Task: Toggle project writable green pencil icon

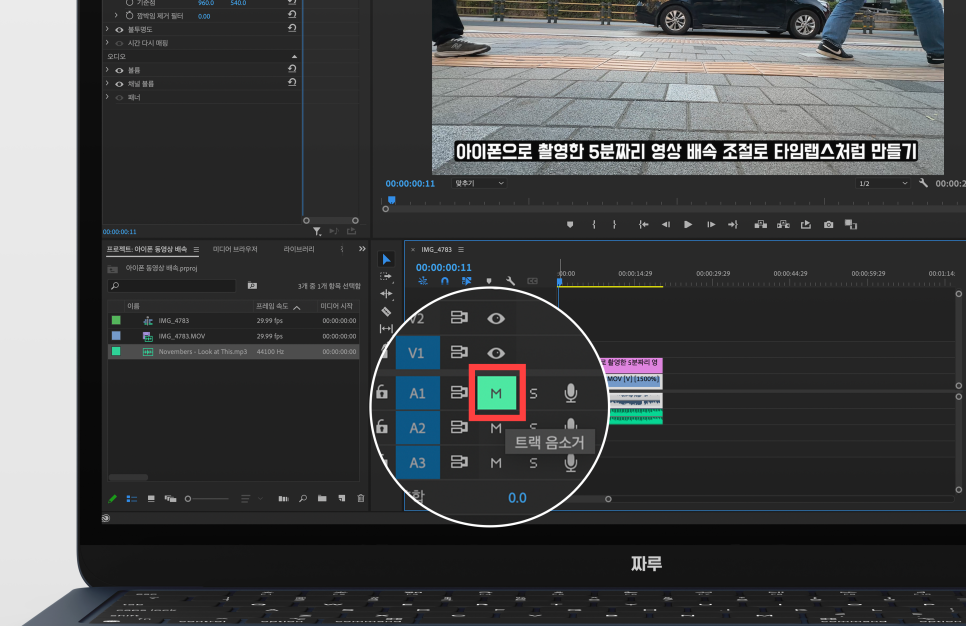Action: [112, 498]
